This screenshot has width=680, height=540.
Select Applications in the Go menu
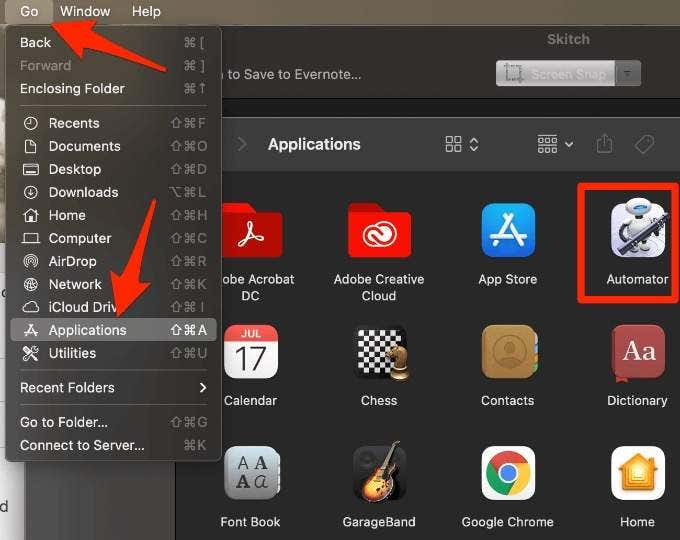(x=88, y=330)
